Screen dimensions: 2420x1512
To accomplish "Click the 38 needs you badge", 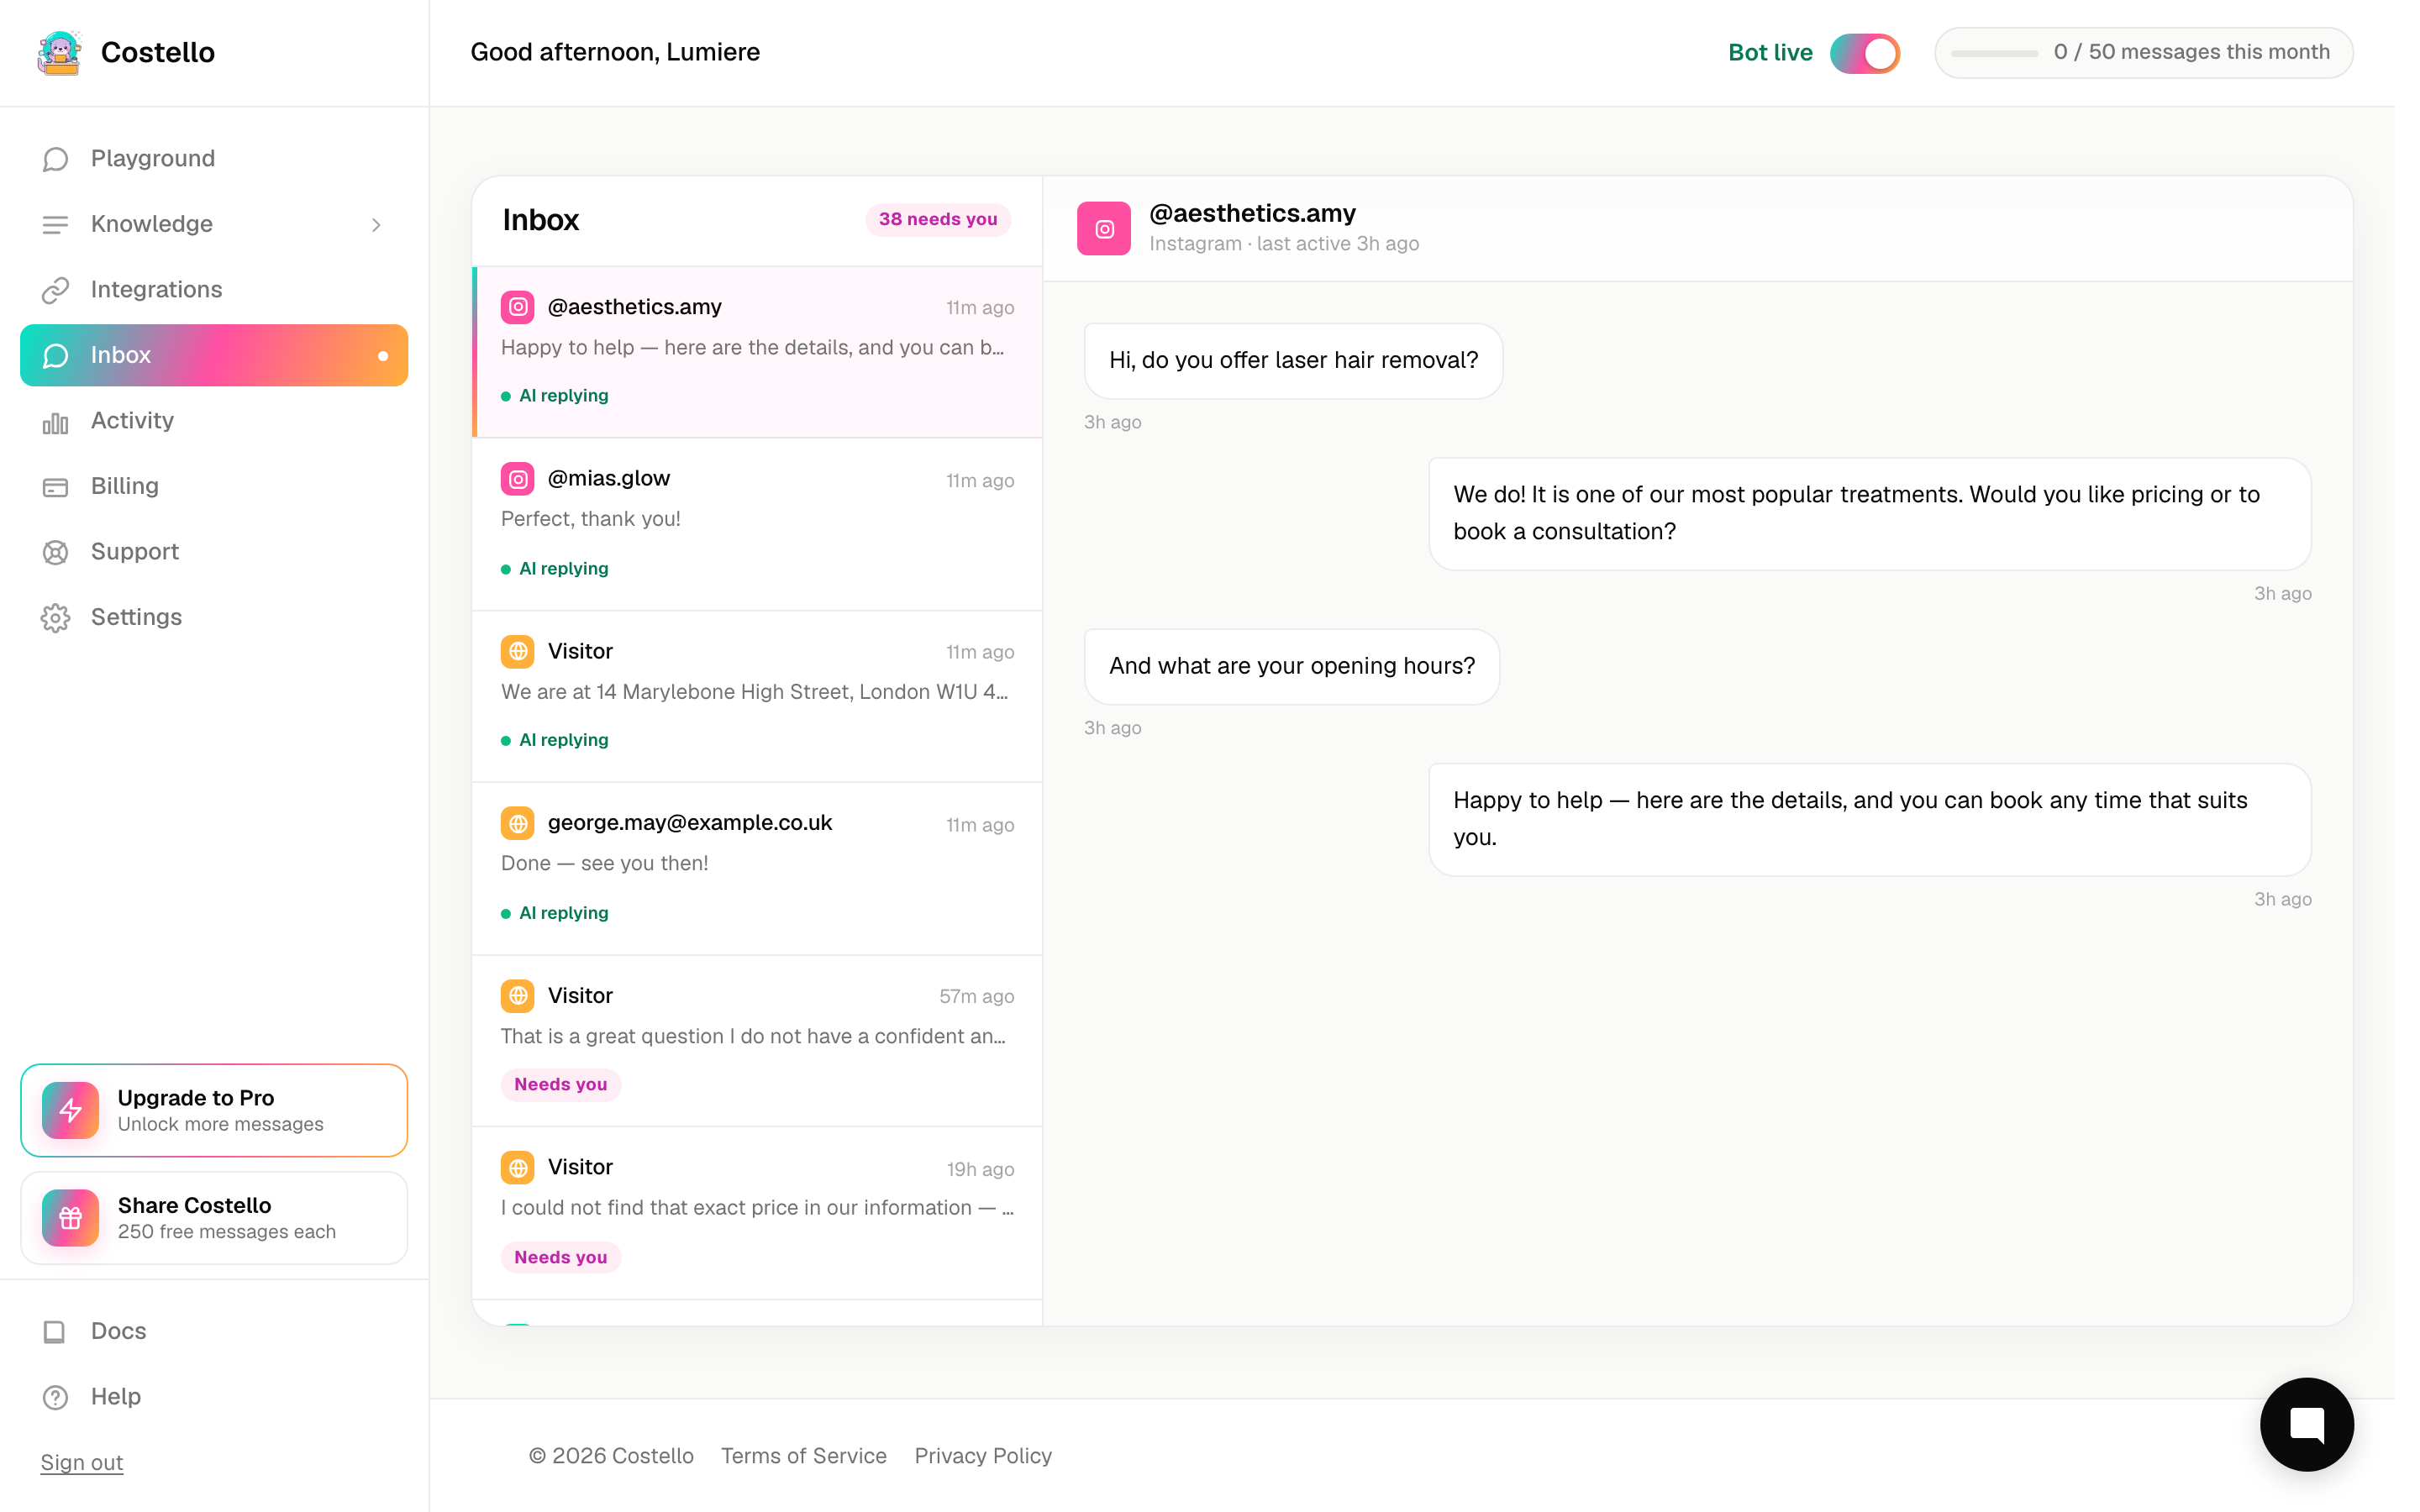I will [x=937, y=219].
